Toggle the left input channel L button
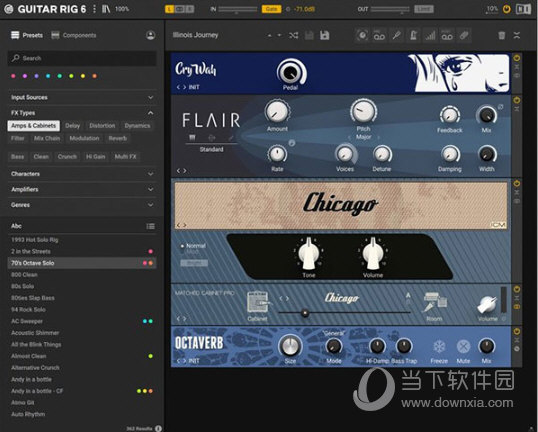 point(169,9)
